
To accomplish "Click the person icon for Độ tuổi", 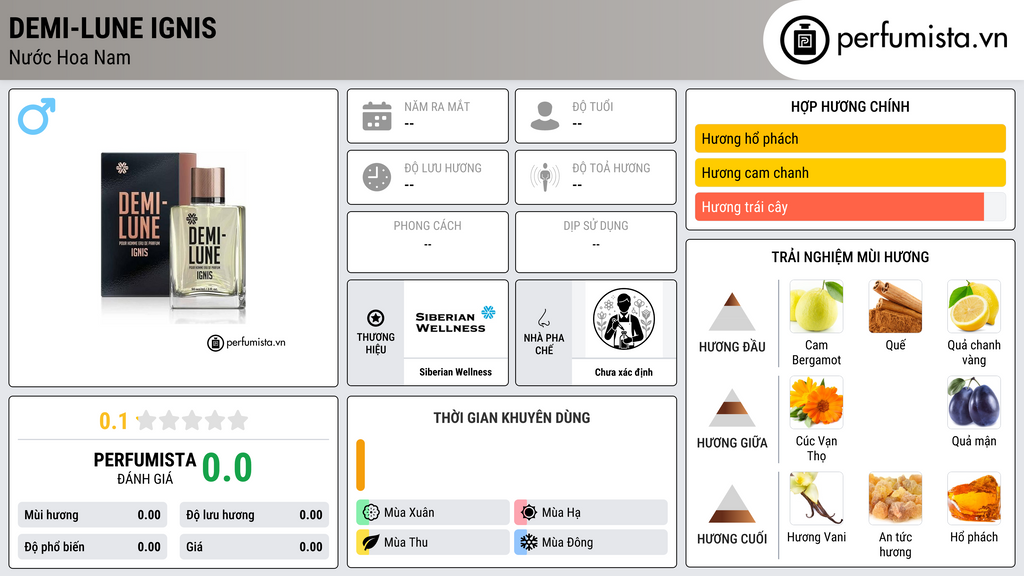I will pos(545,116).
